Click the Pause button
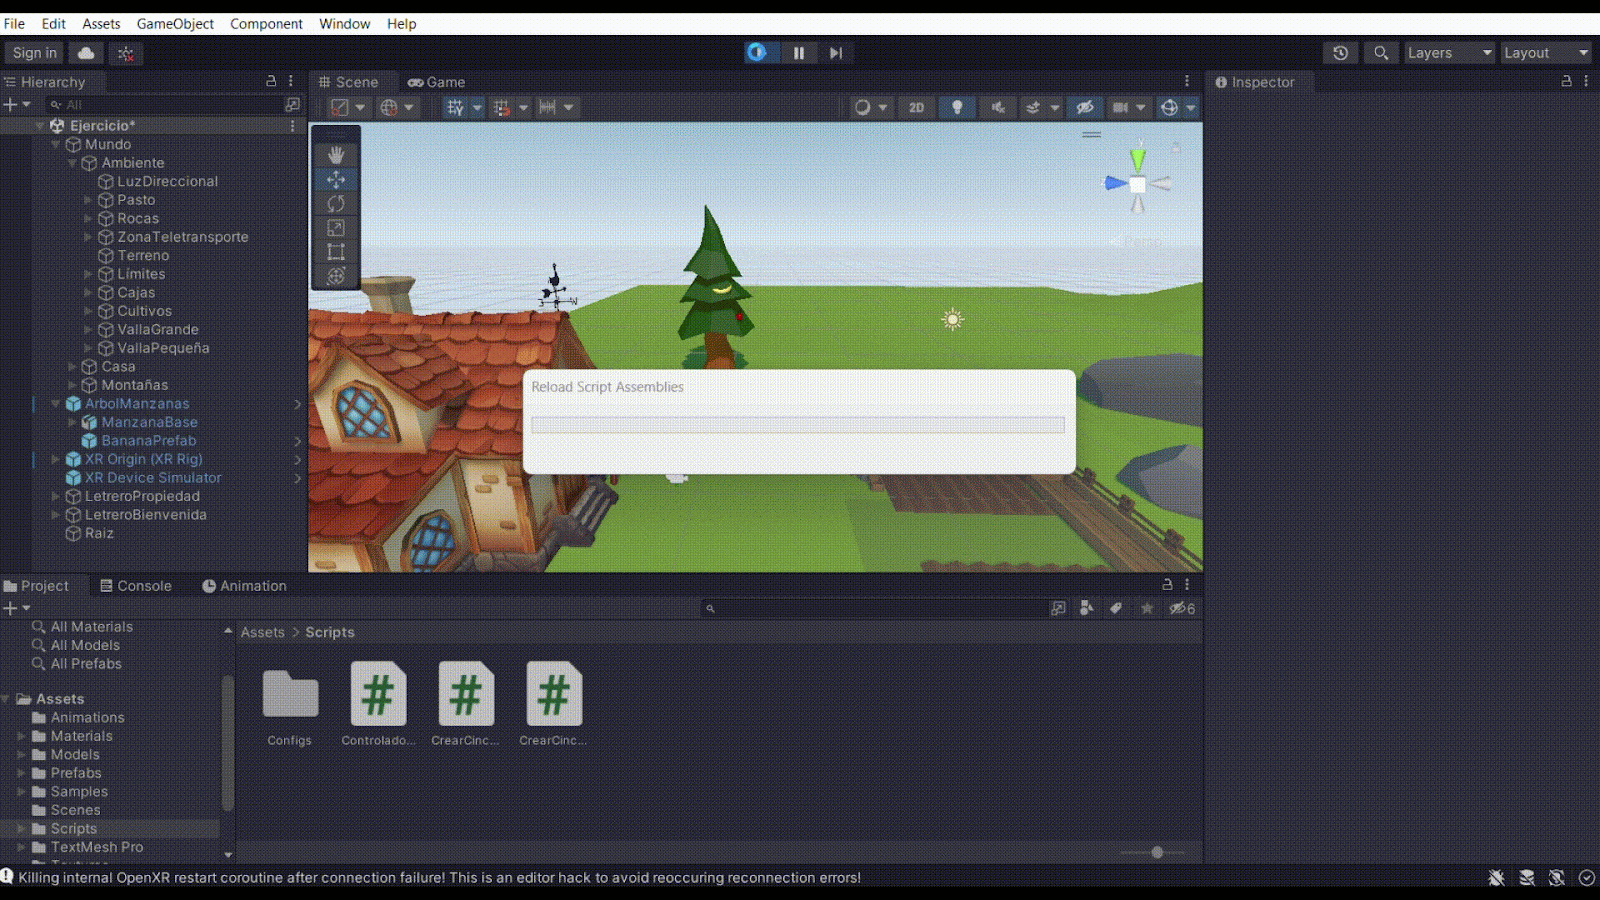Viewport: 1600px width, 900px height. pos(798,53)
